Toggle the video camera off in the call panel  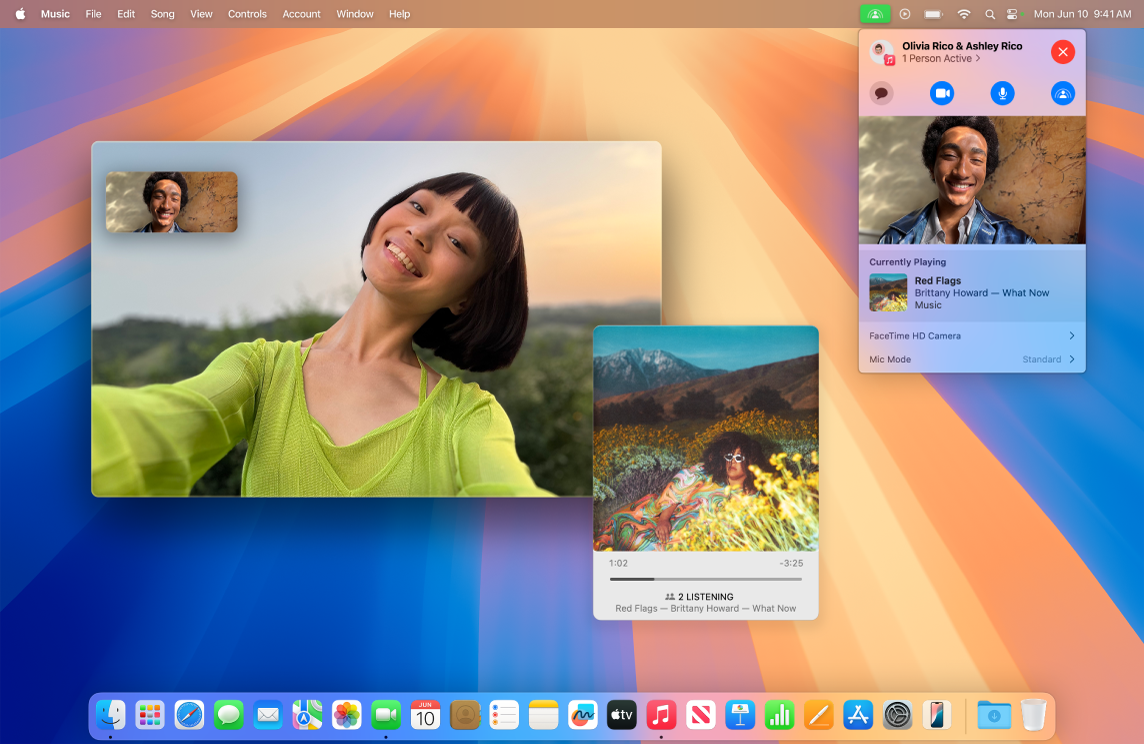(x=941, y=93)
